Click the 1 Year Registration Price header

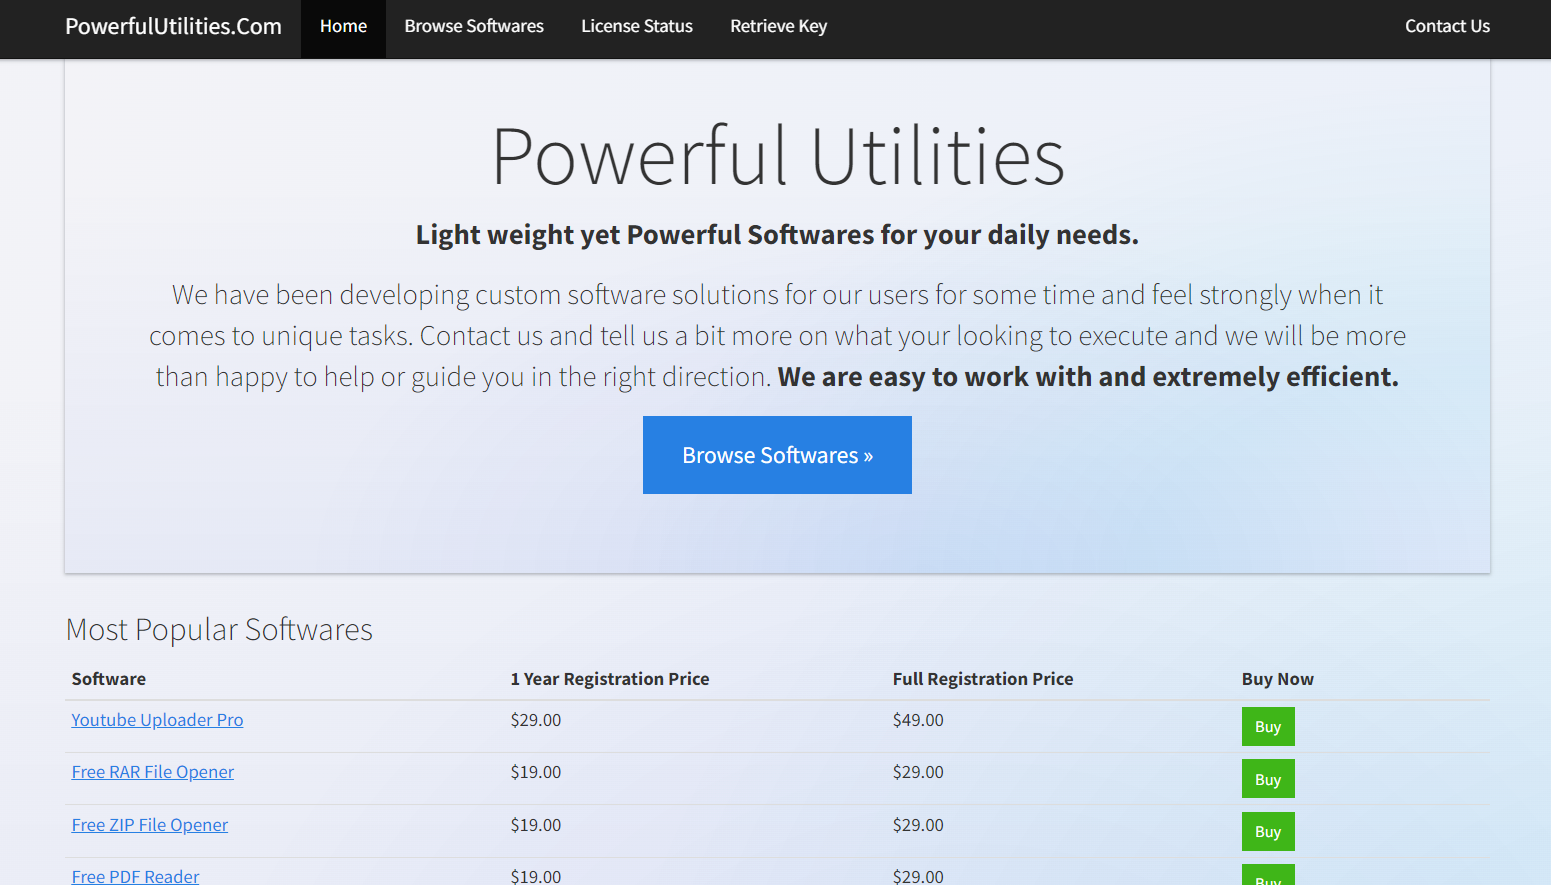click(x=610, y=679)
